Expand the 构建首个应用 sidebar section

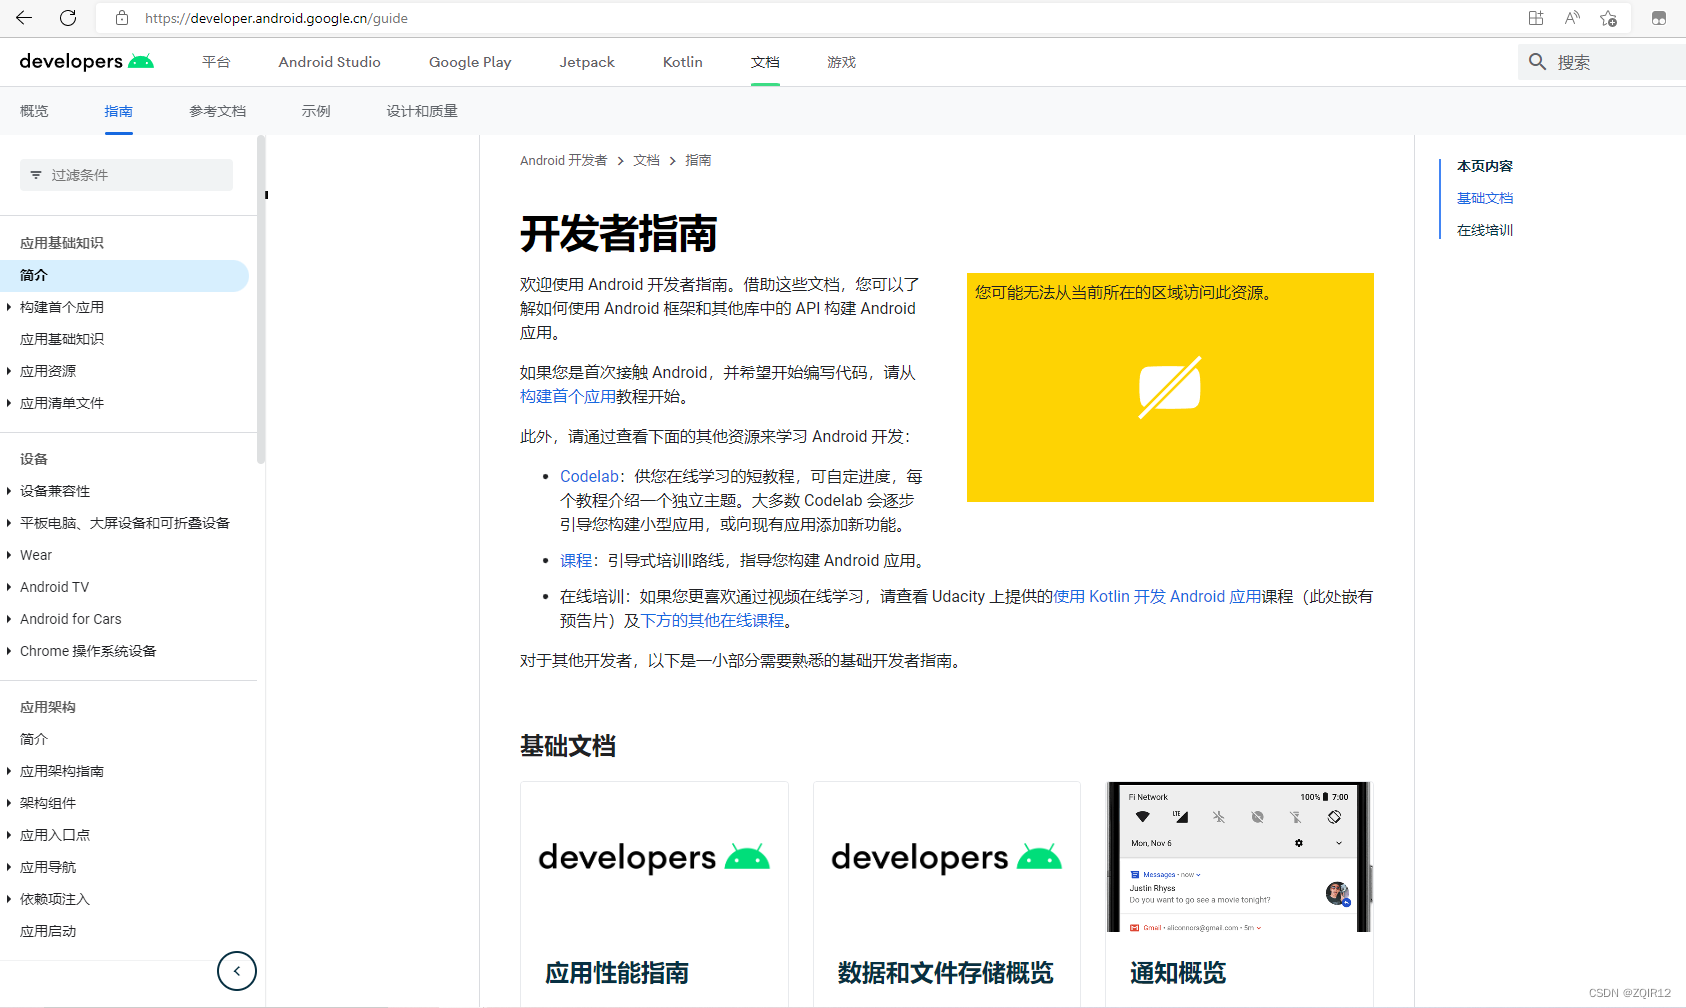click(10, 307)
